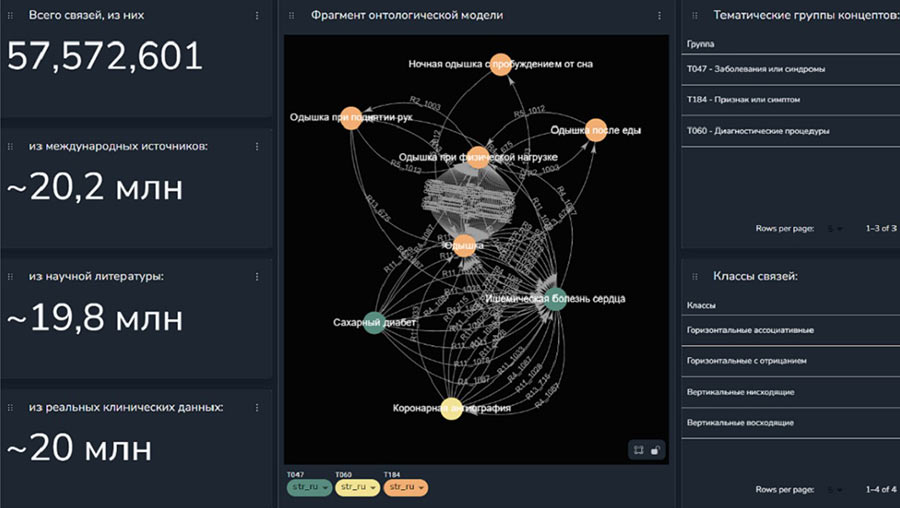The width and height of the screenshot is (900, 508).
Task: Open rows per page selector in thematic groups
Action: [835, 229]
